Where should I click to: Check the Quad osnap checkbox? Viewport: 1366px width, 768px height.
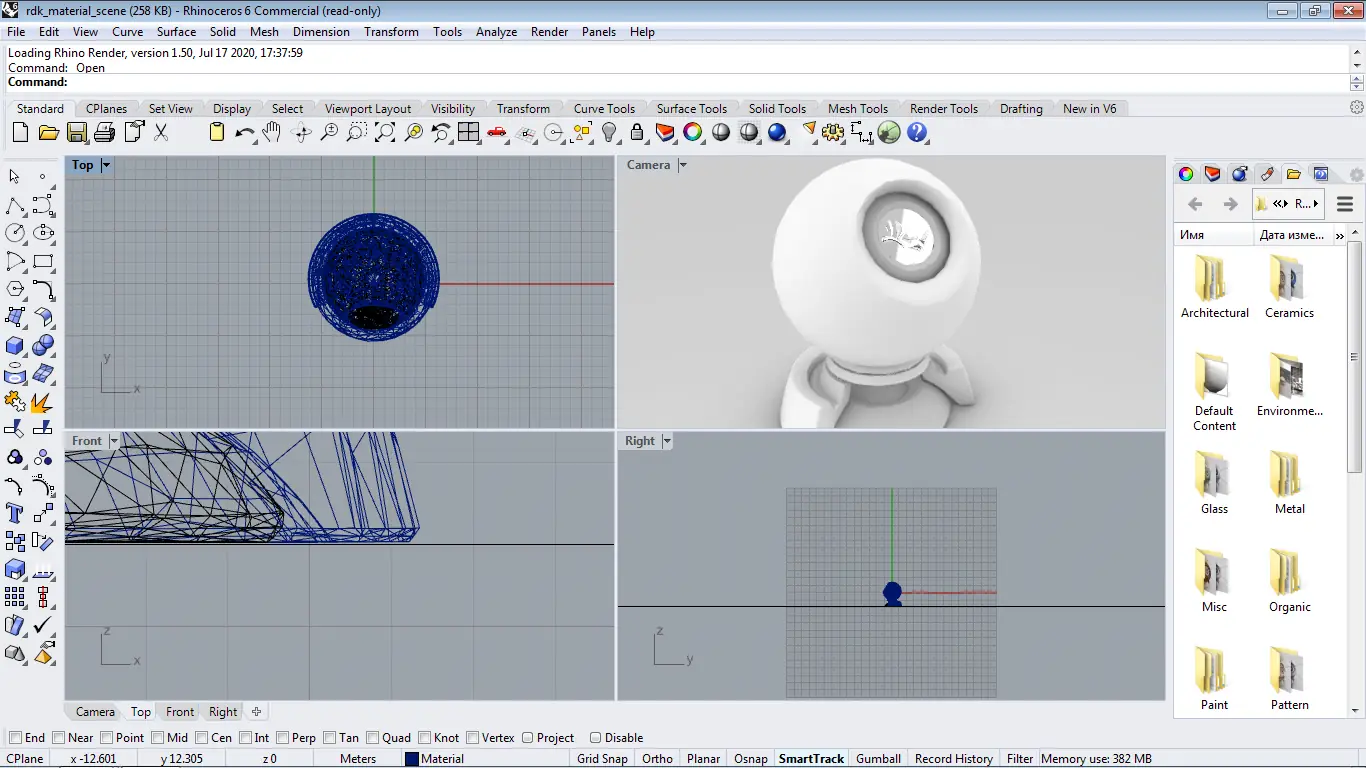(373, 738)
